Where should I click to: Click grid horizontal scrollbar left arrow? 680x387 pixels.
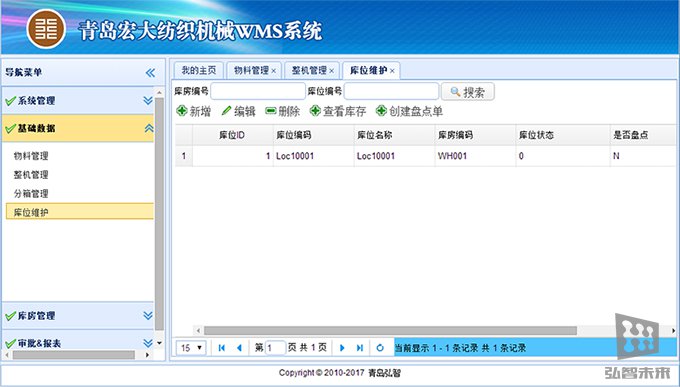[x=198, y=331]
